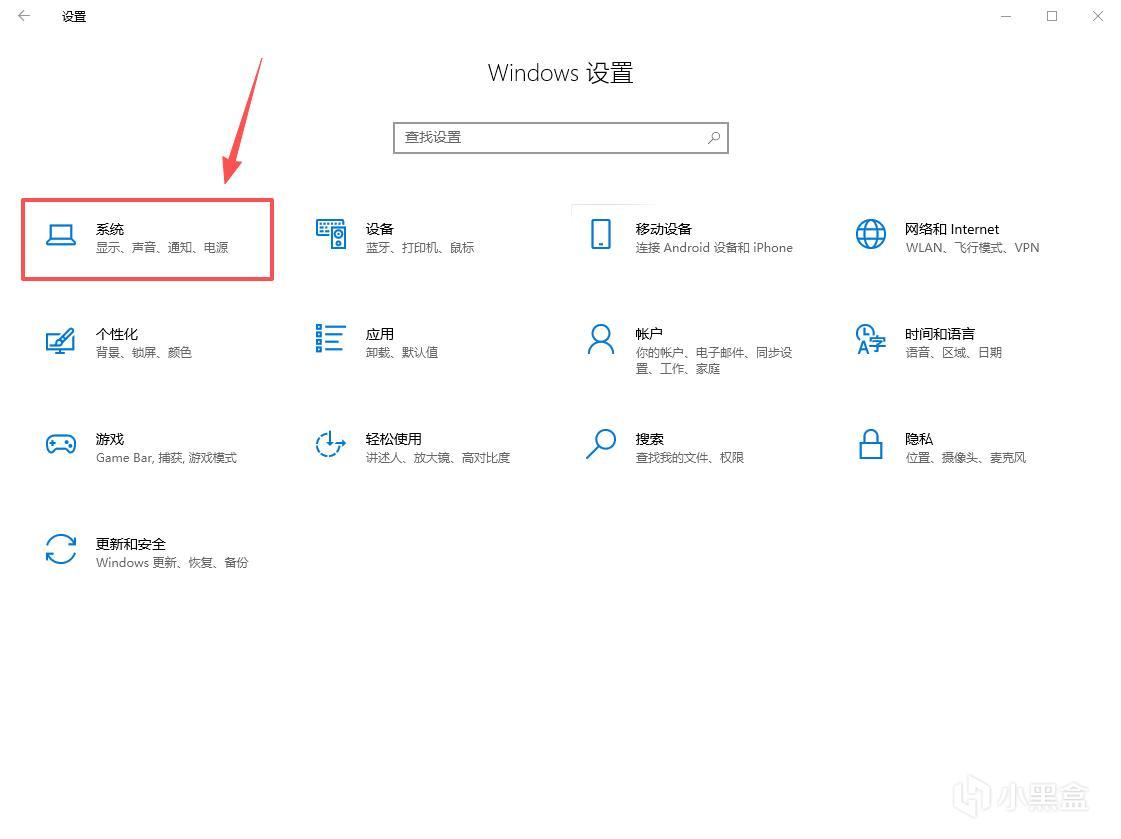Click text 讲述人、放大镜、高对比度

click(x=438, y=457)
